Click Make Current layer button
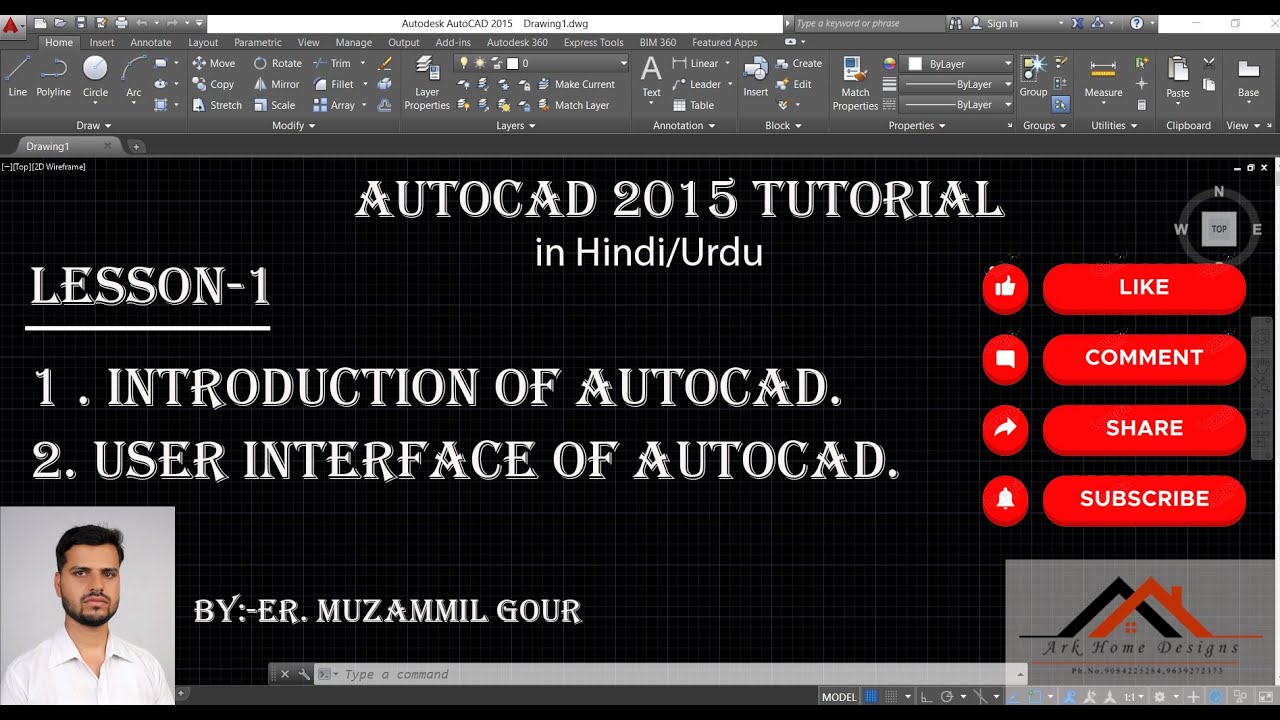1280x720 pixels. (576, 84)
